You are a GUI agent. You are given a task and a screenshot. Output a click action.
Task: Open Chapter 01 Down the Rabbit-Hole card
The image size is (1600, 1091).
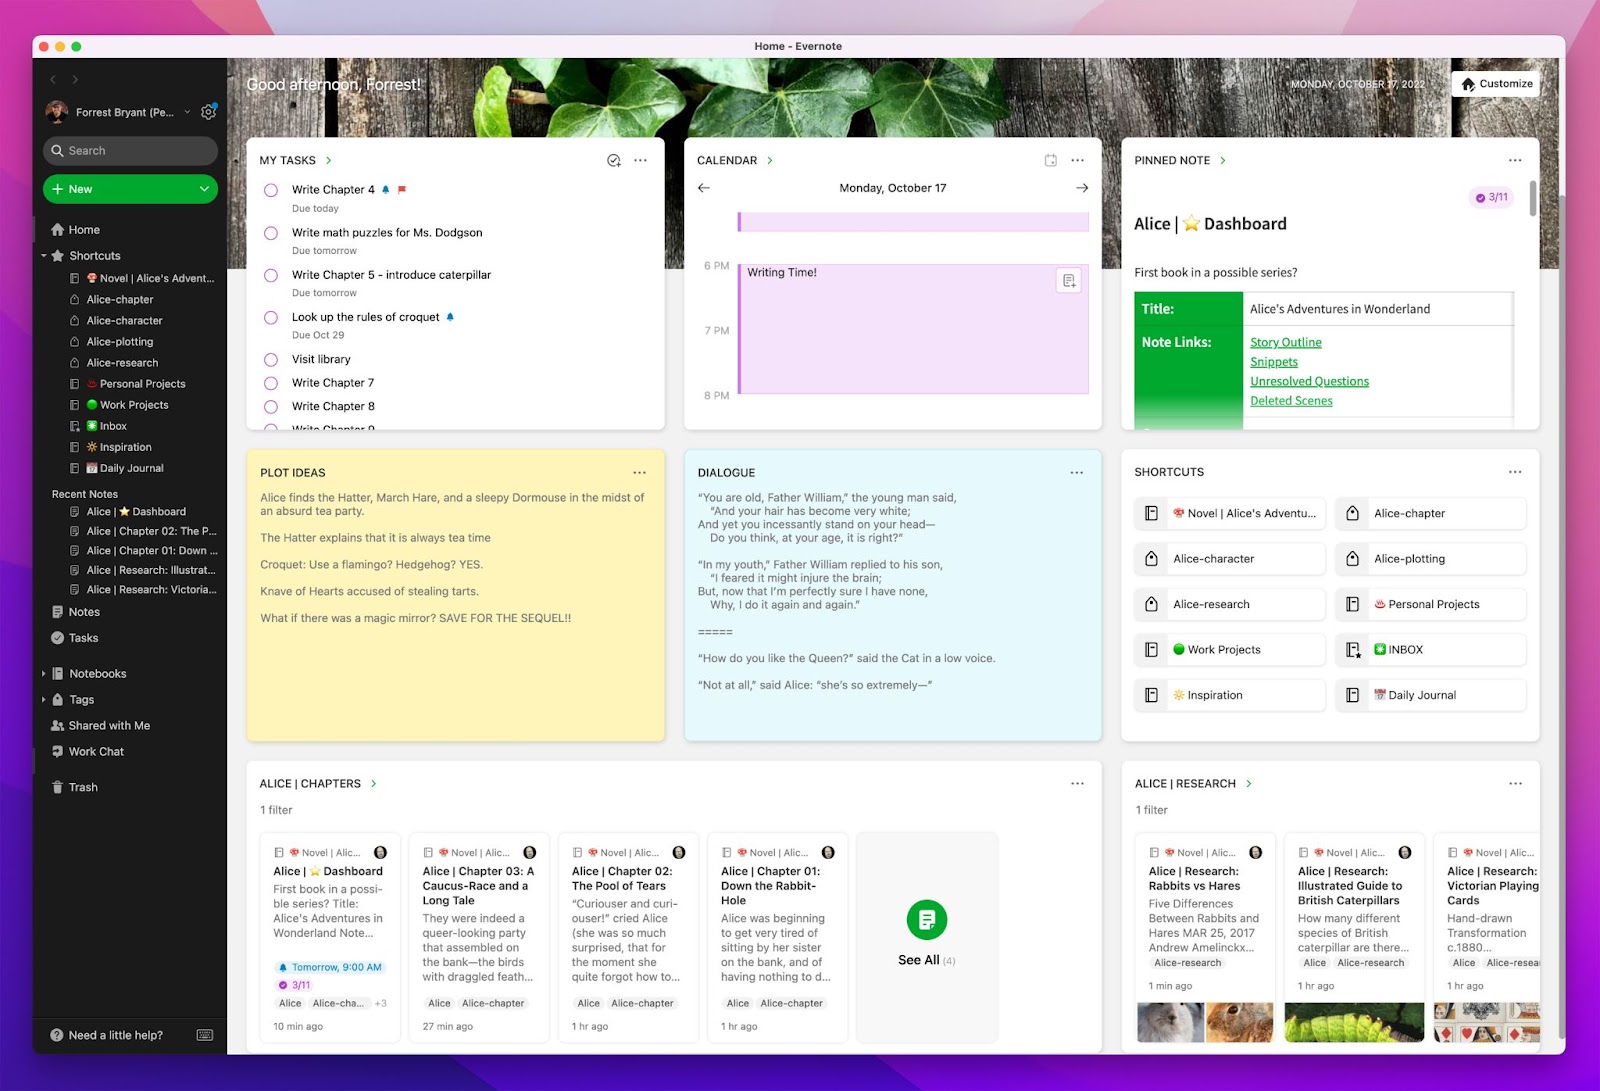pos(777,937)
